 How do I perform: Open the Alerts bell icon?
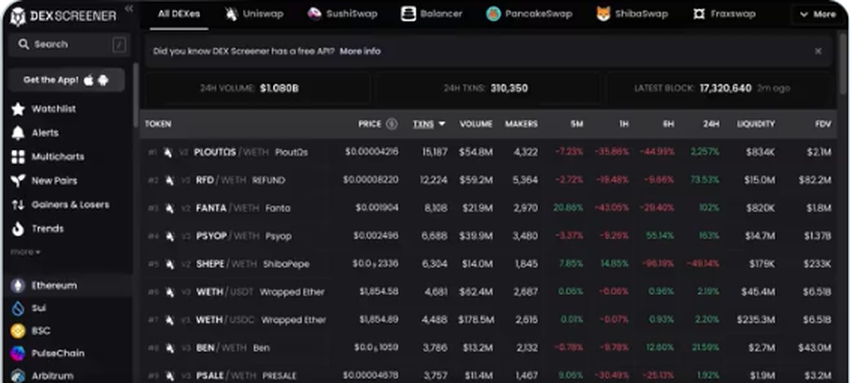coord(18,133)
